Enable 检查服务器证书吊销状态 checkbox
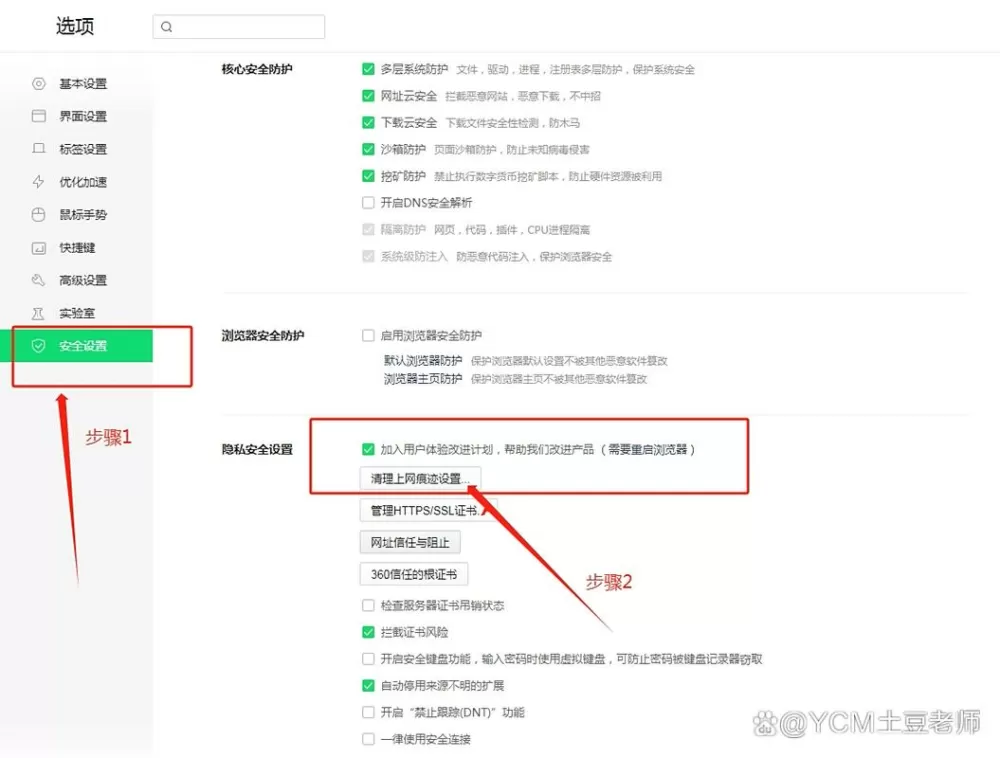The width and height of the screenshot is (1000, 758). [x=368, y=605]
